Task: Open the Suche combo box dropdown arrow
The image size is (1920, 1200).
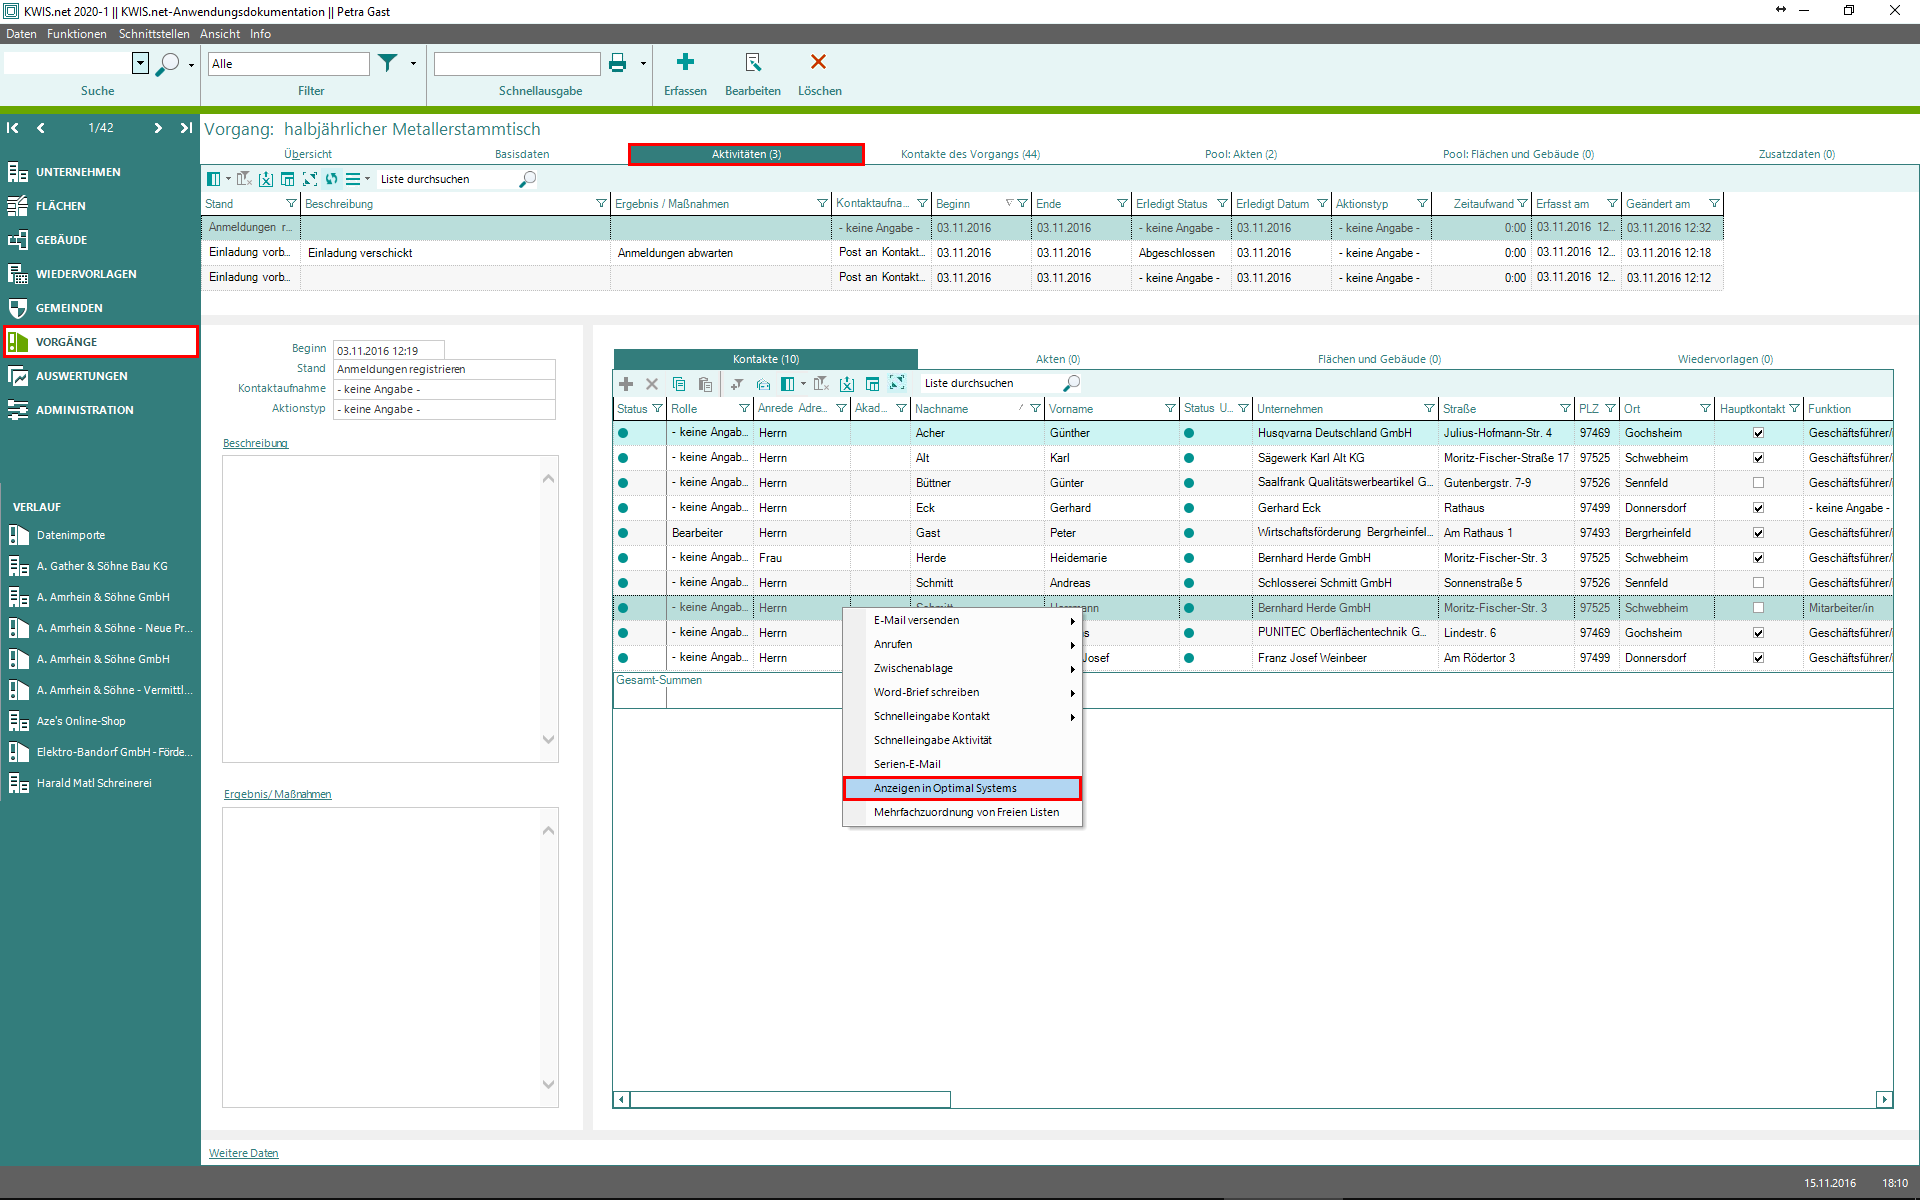Action: 140,63
